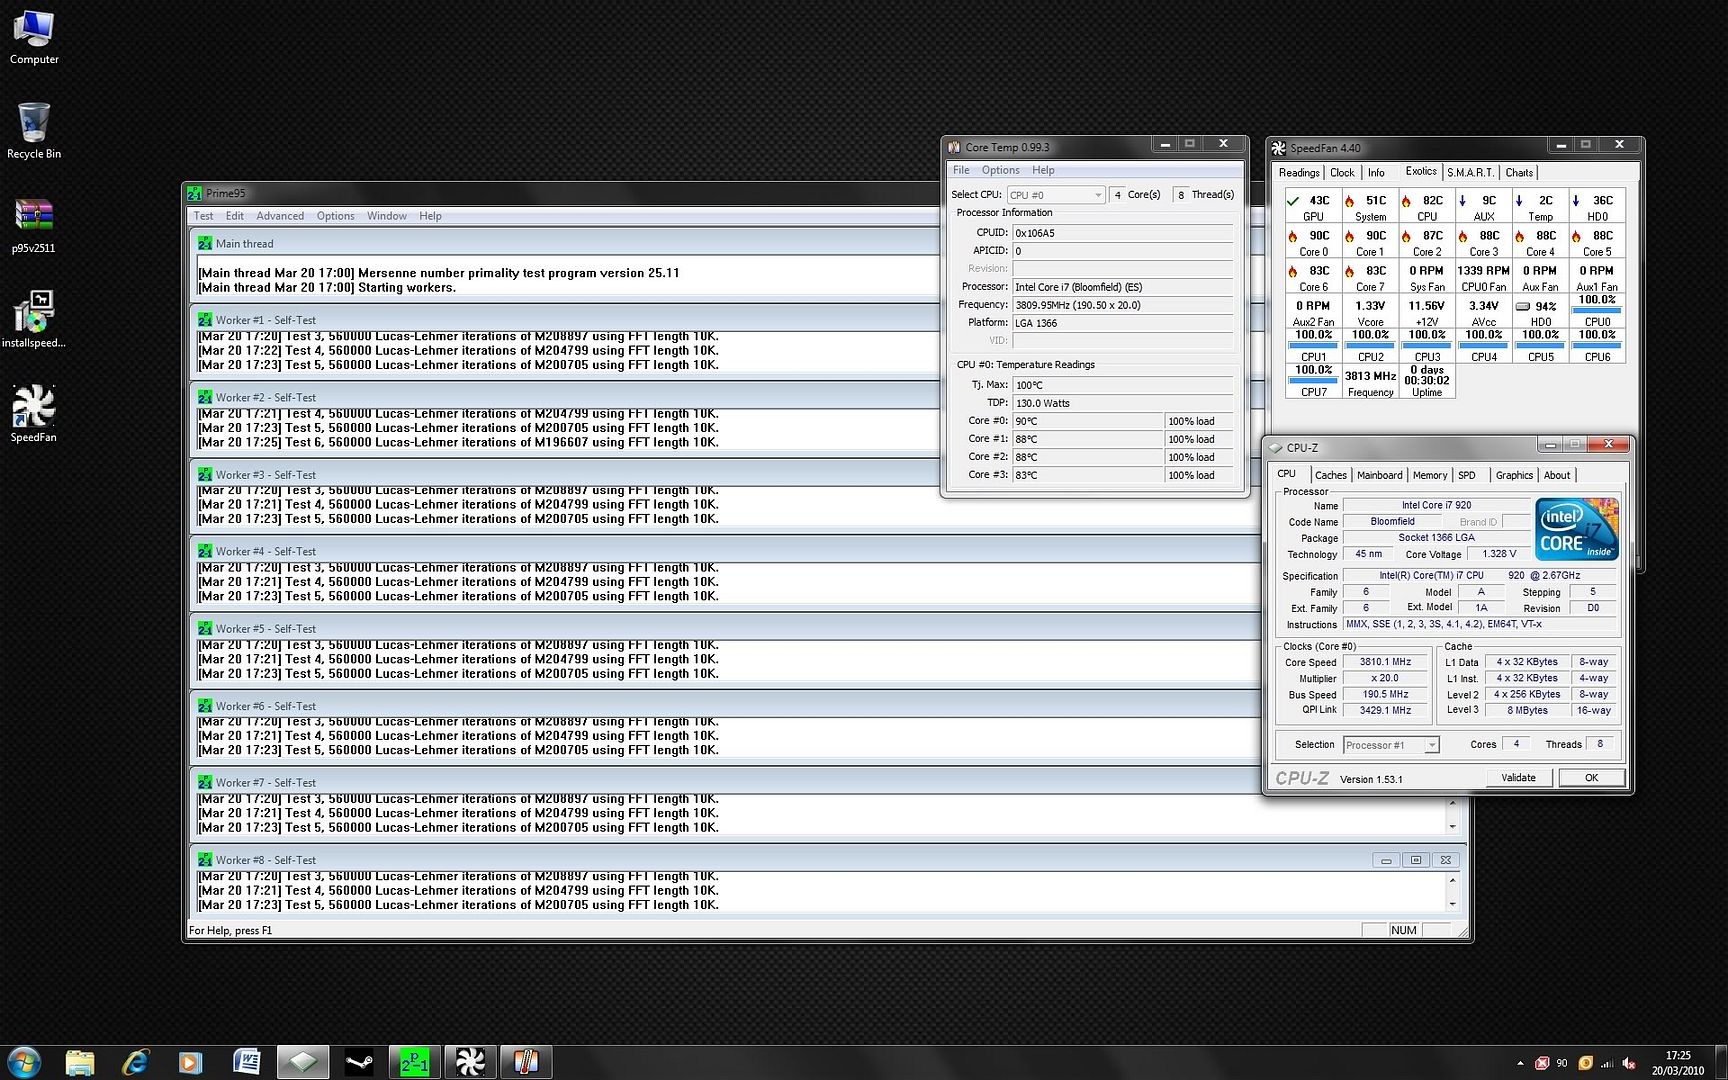Screen dimensions: 1728x1080
Task: Click the Worker #4 window icon
Action: coord(205,551)
